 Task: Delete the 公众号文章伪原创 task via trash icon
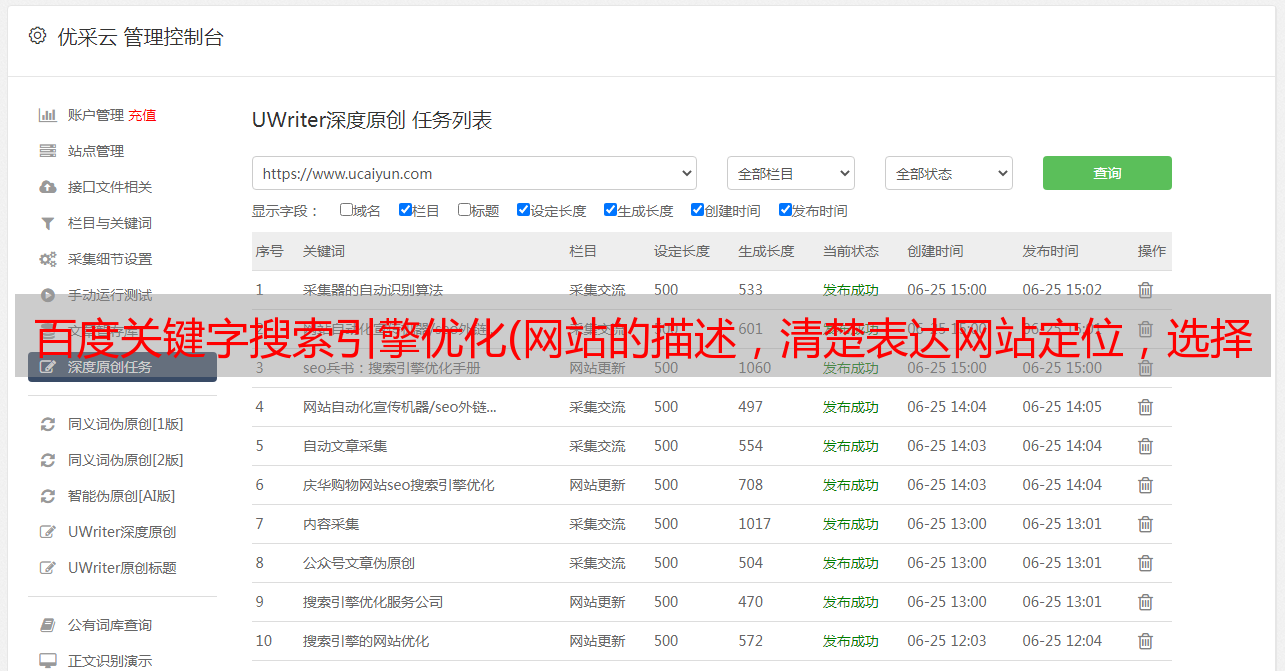point(1145,563)
